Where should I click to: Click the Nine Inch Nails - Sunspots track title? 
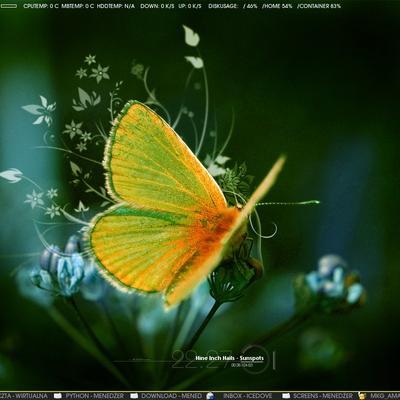coord(229,358)
